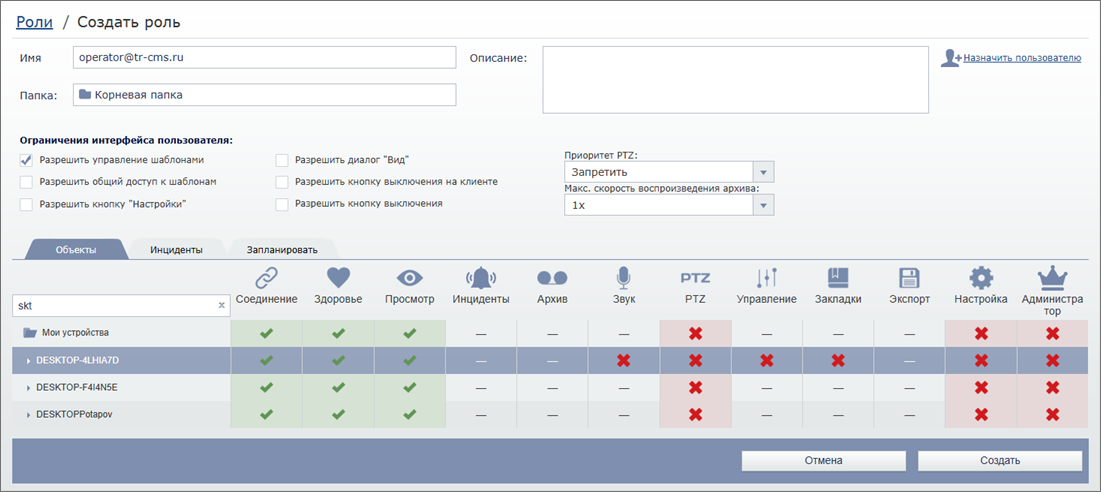Click the Соединение chain link icon

coord(266,277)
